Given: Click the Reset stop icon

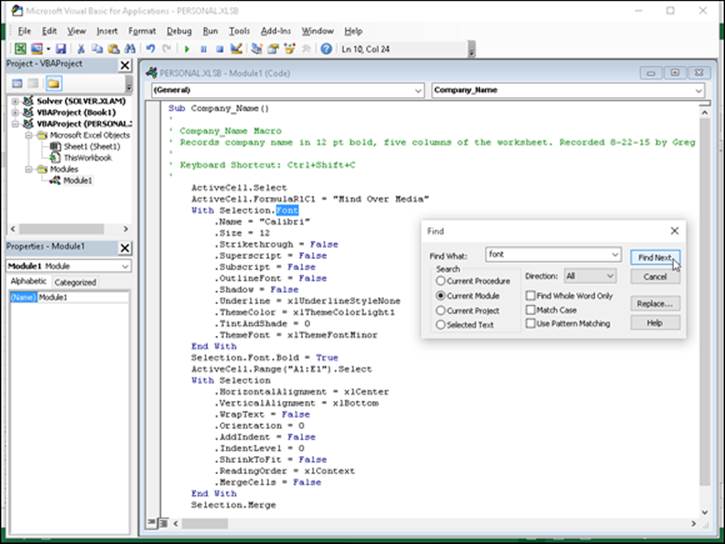Looking at the screenshot, I should pyautogui.click(x=220, y=49).
